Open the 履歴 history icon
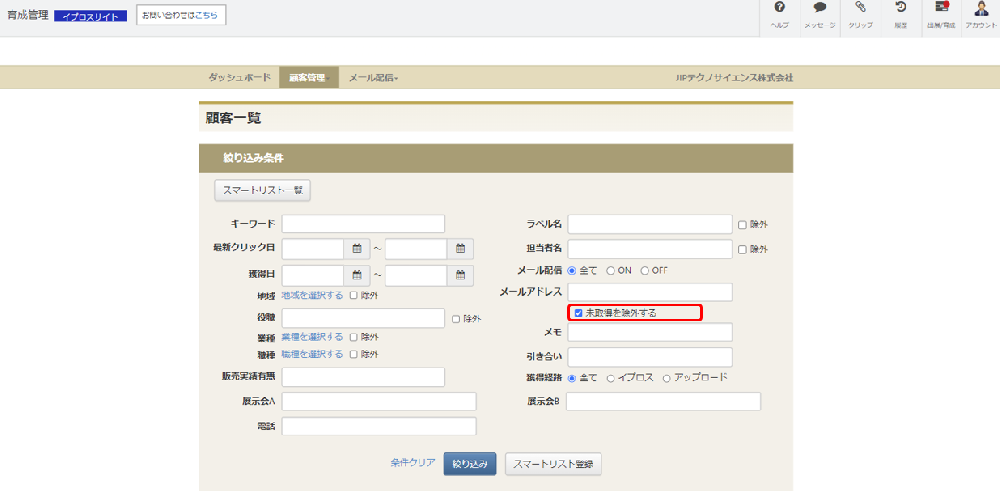 (900, 8)
